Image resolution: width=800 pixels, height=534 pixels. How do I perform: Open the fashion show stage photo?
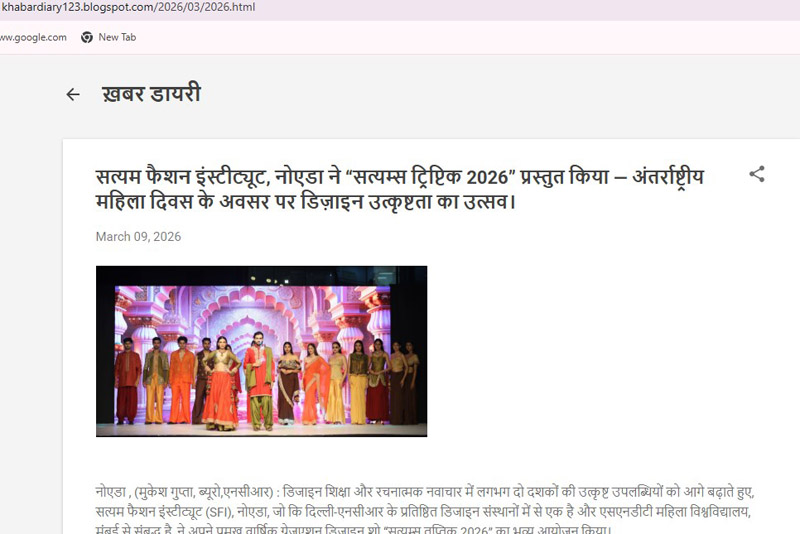click(261, 351)
